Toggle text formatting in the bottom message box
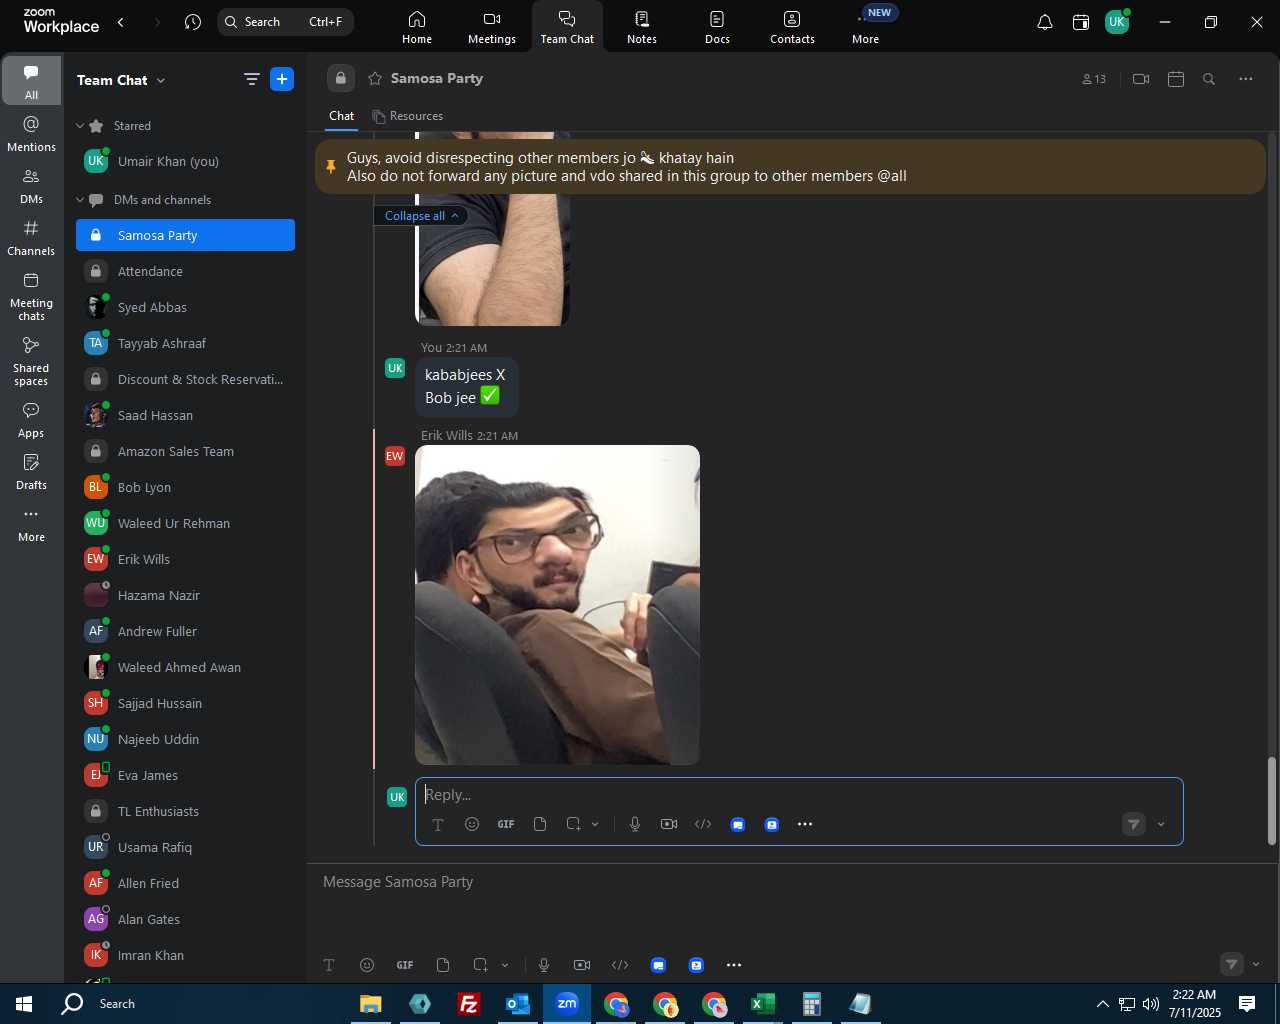Viewport: 1280px width, 1024px height. tap(329, 965)
